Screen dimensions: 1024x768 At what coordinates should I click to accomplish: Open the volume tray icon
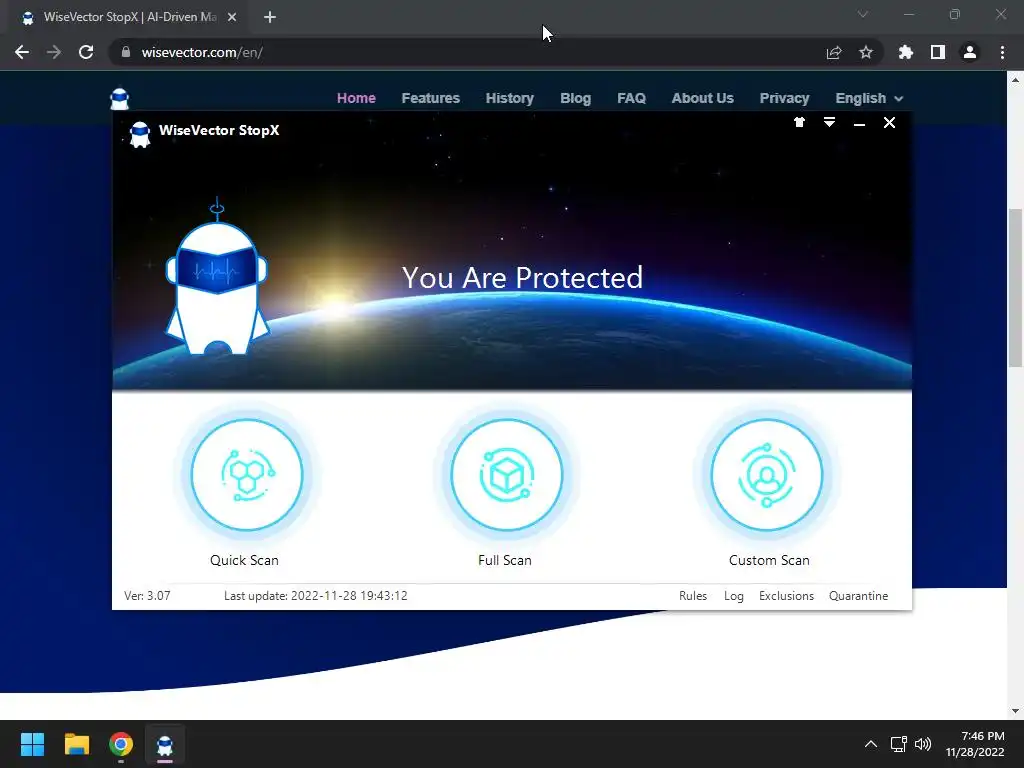pyautogui.click(x=923, y=744)
